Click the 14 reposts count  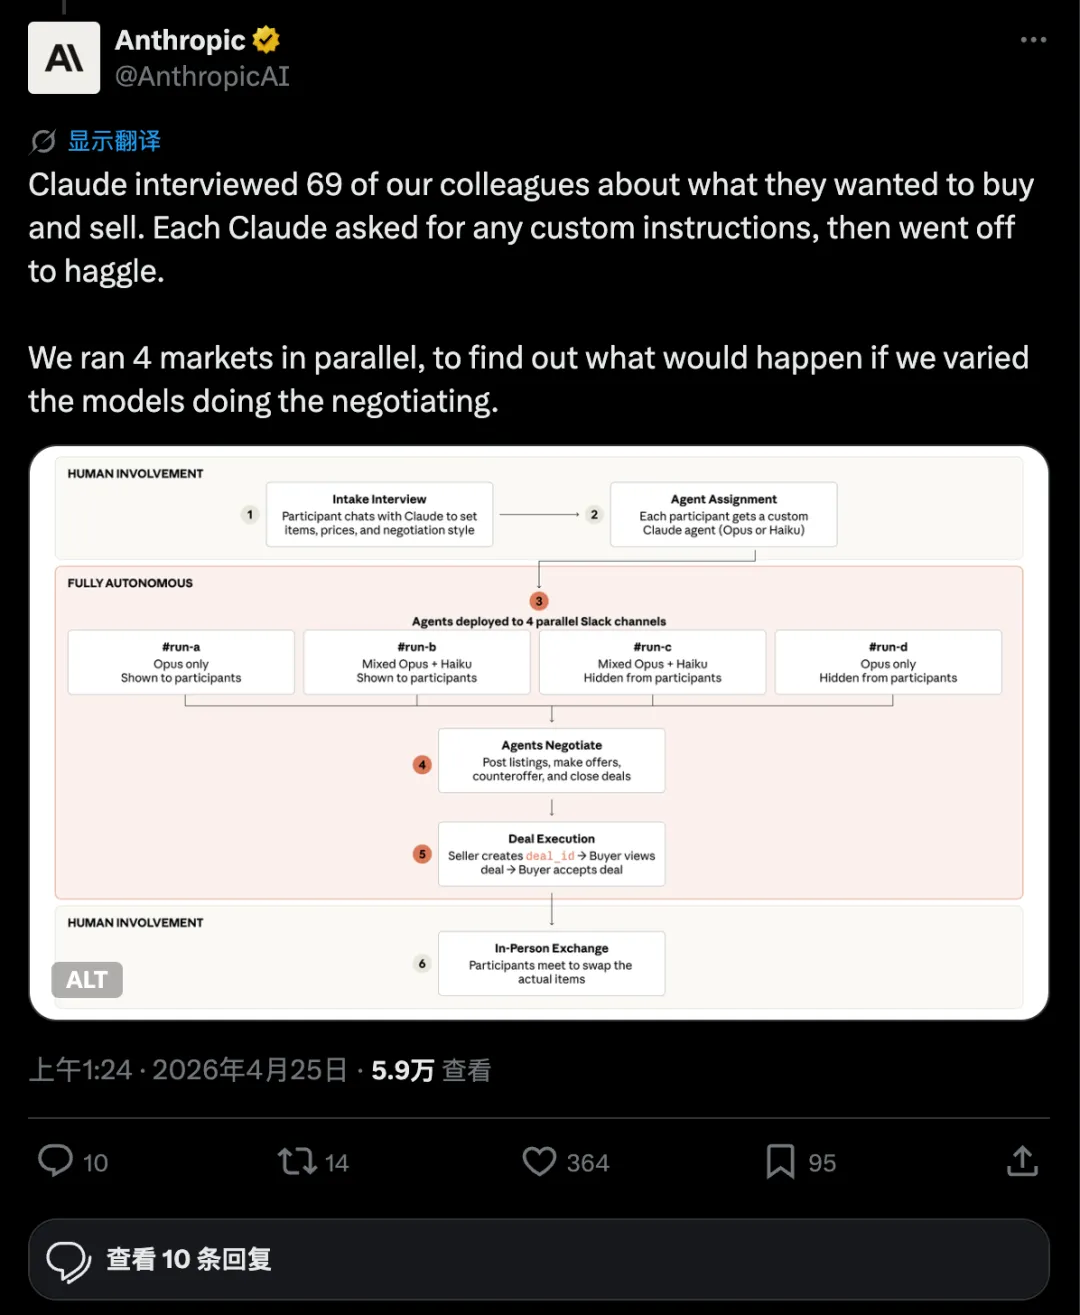[337, 1163]
